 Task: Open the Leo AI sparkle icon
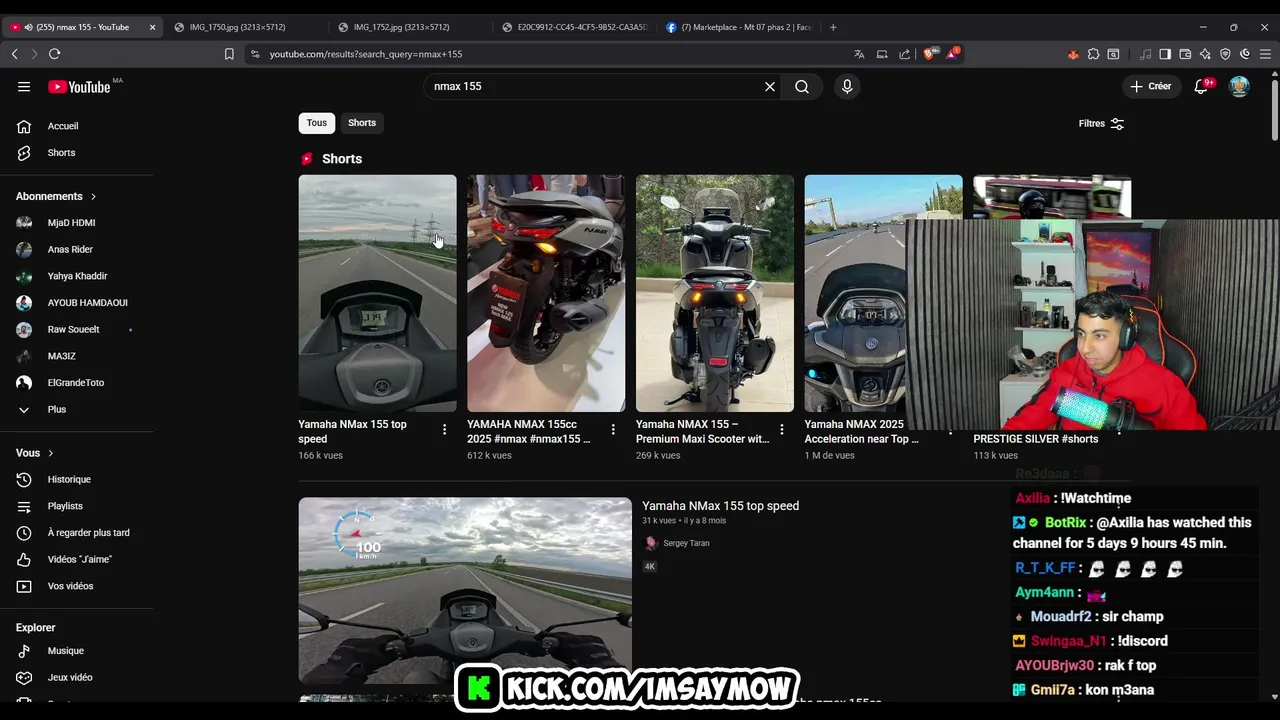coord(1205,54)
